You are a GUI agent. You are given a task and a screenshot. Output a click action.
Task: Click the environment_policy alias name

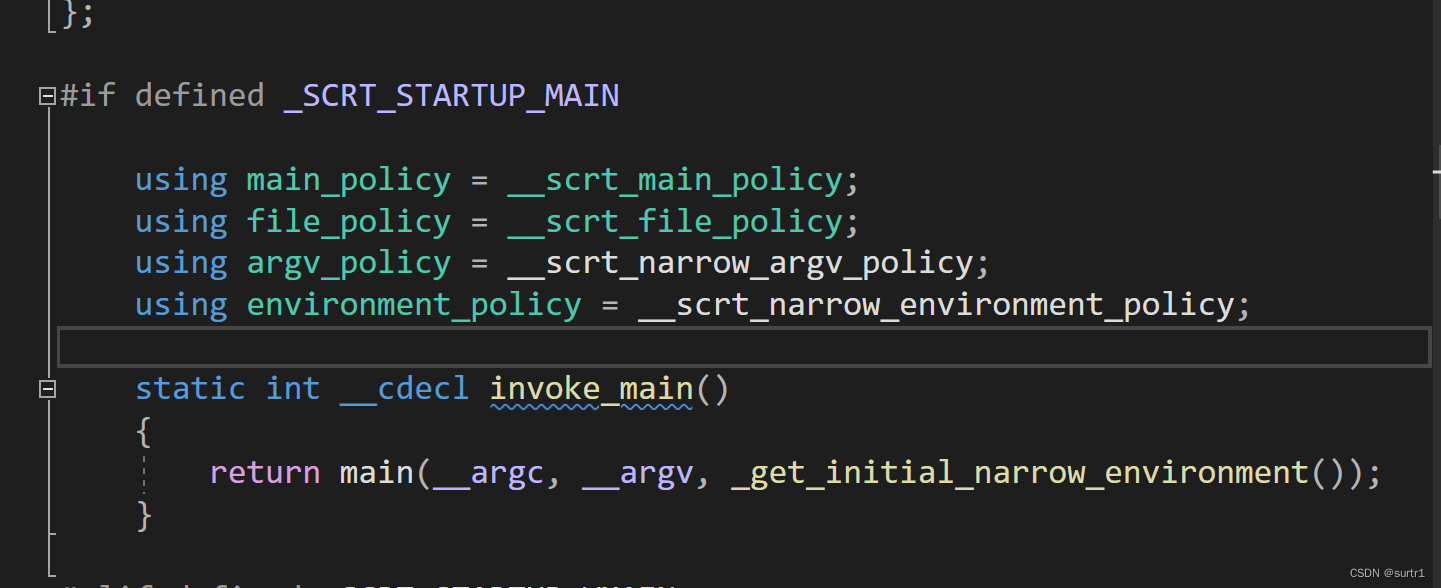pos(414,304)
